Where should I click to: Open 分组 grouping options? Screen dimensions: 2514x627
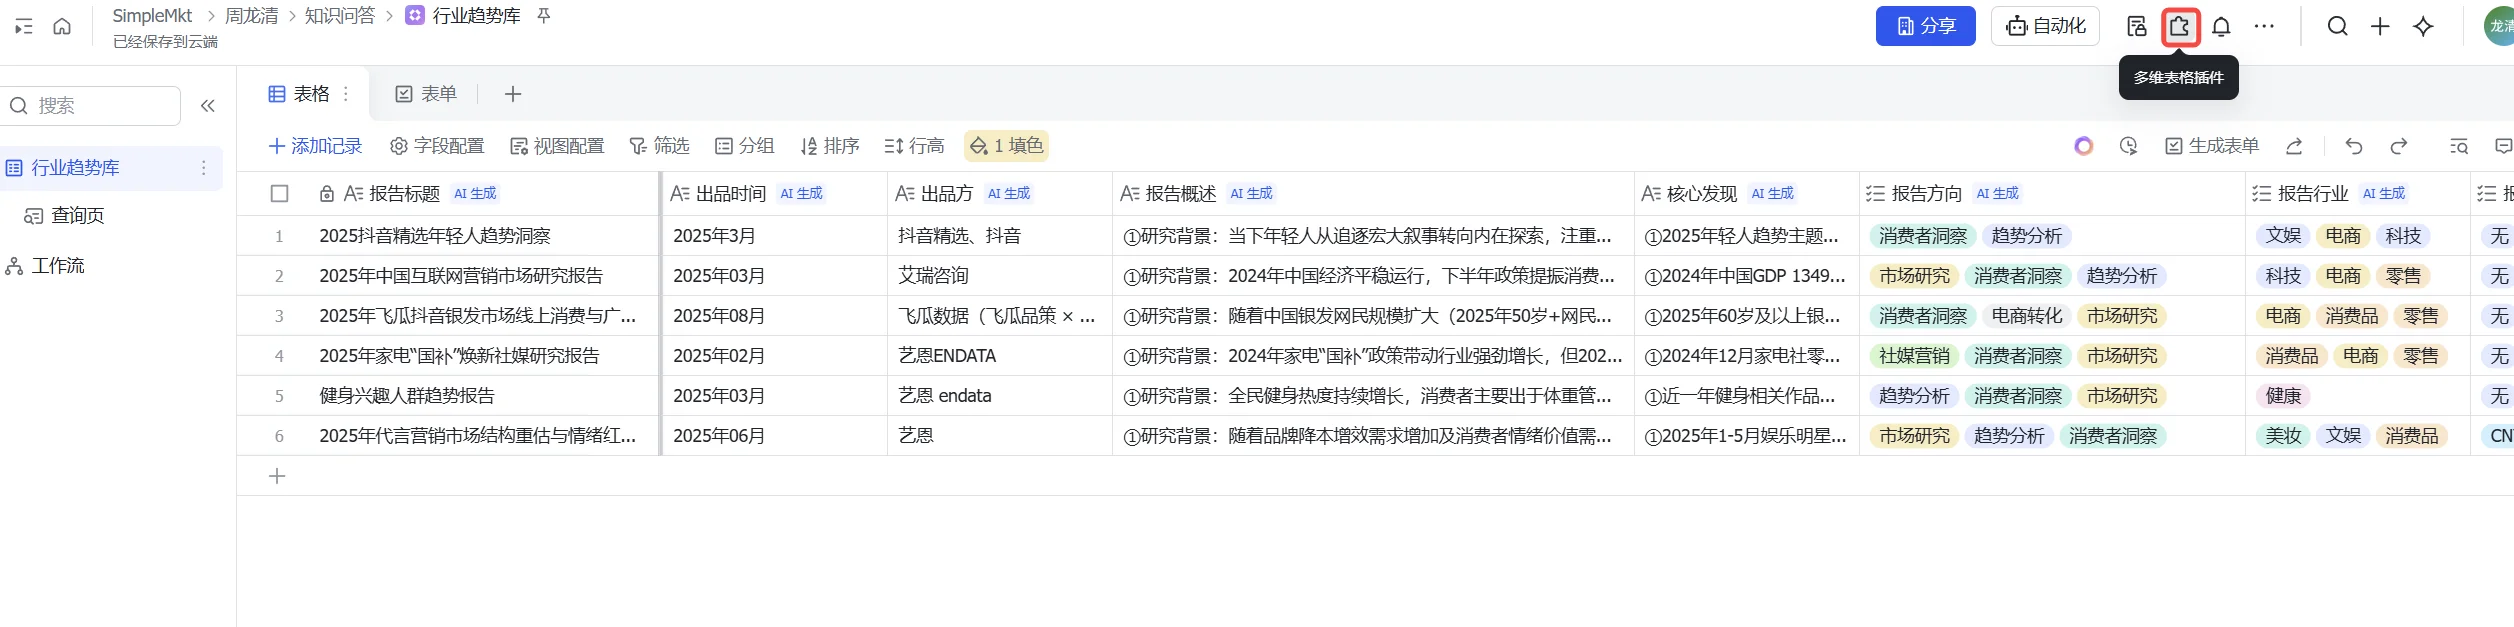pos(744,146)
